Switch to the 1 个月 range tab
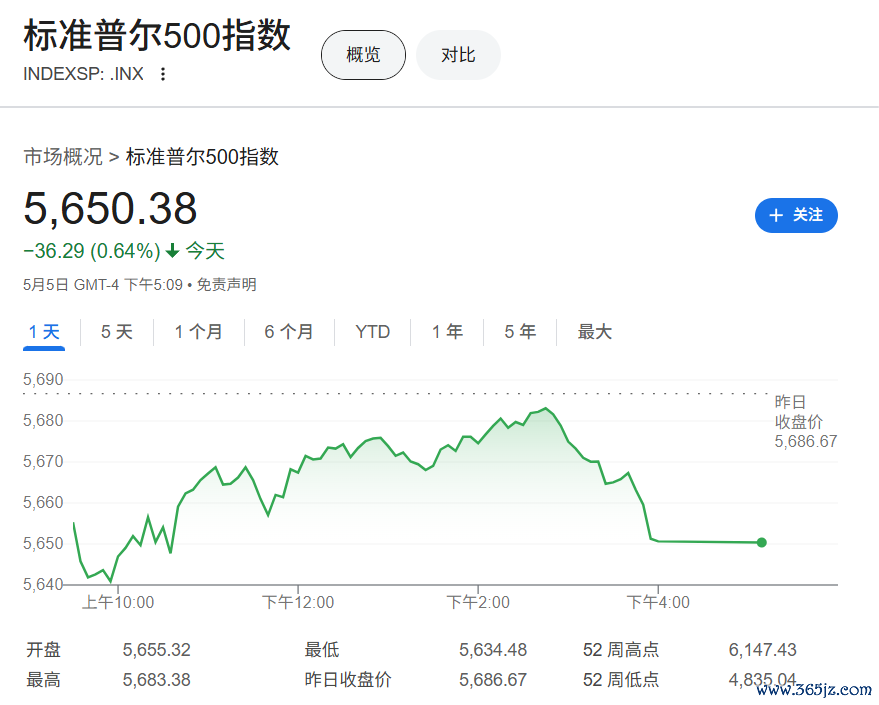The height and width of the screenshot is (705, 879). click(198, 332)
